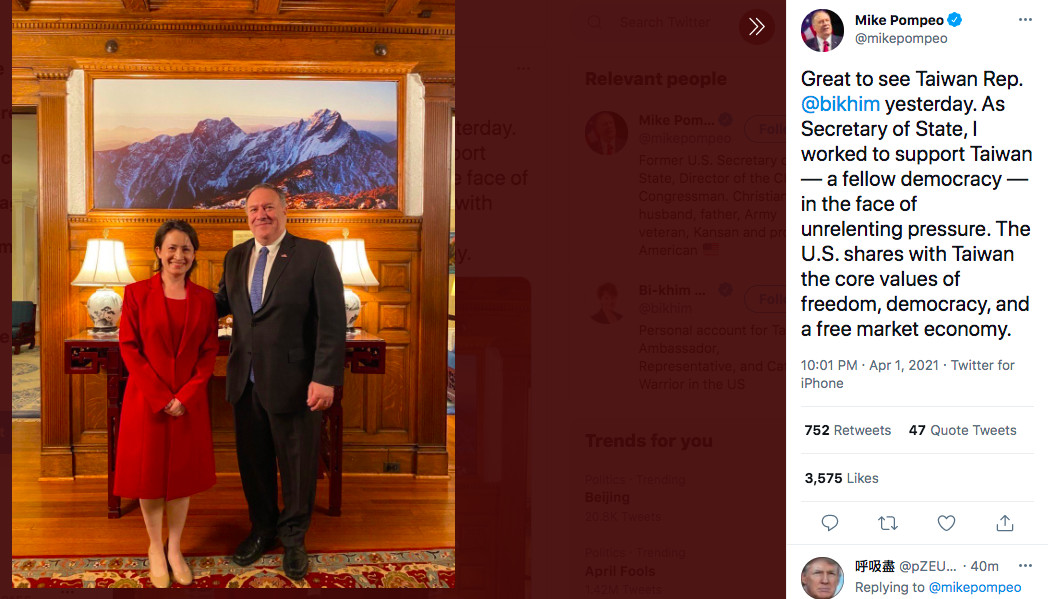Screen dimensions: 1048x599
Task: View the 47 Quote Tweets
Action: (x=962, y=430)
